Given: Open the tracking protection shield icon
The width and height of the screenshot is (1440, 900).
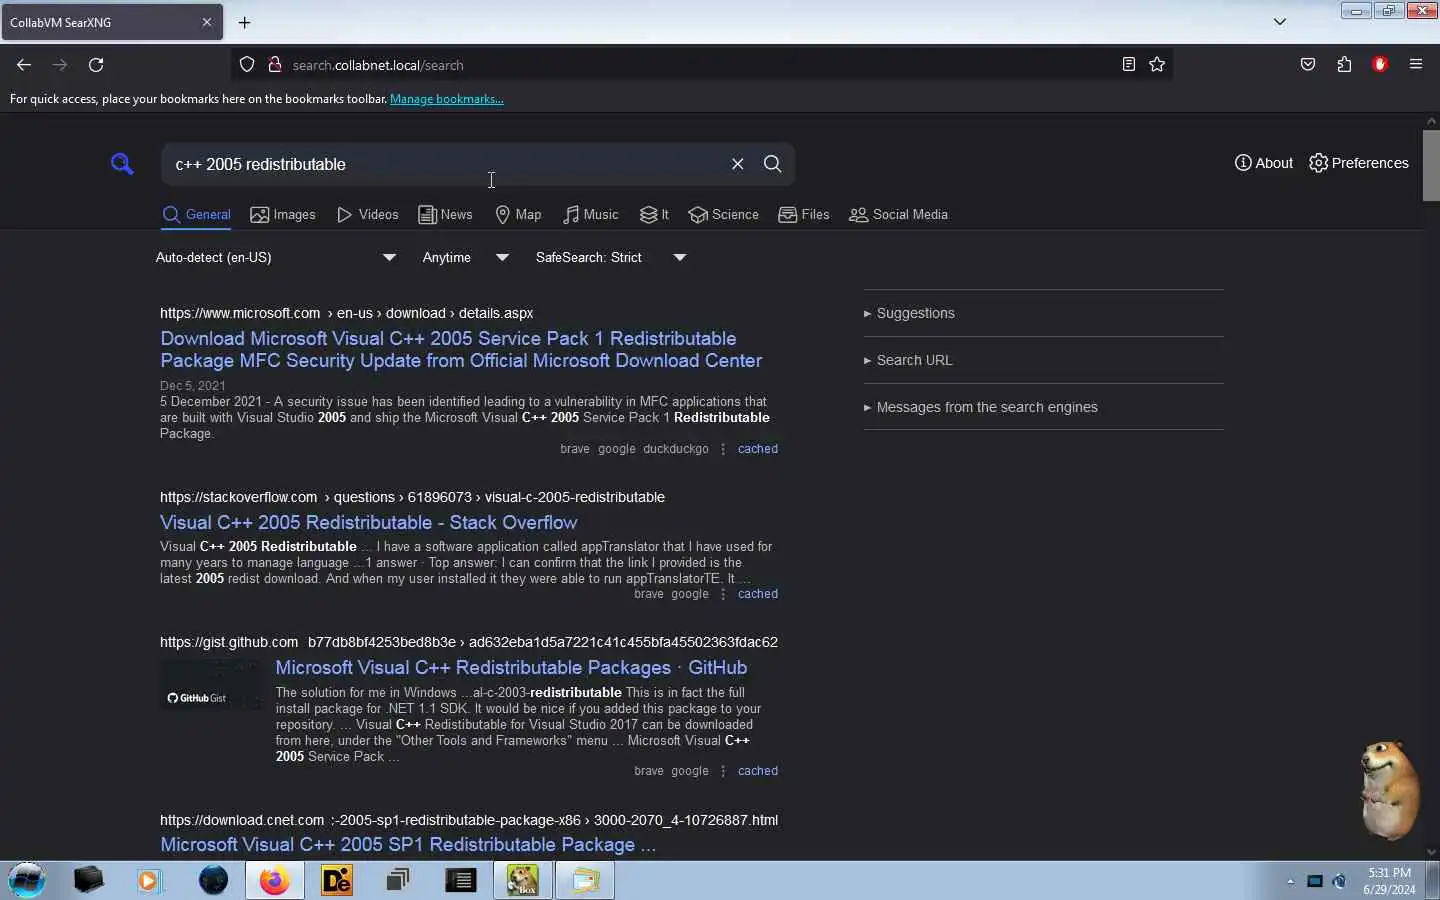Looking at the screenshot, I should tap(247, 65).
